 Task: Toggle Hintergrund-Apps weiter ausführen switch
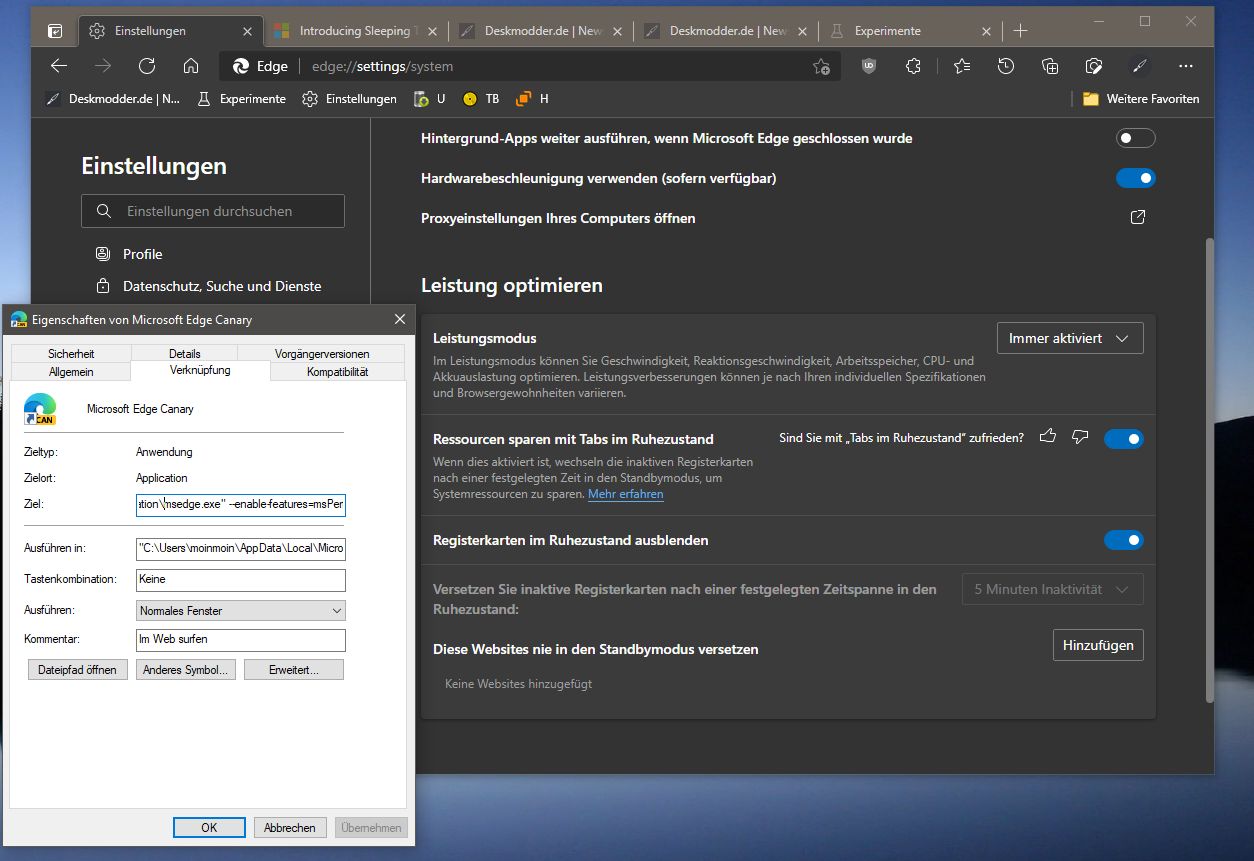pos(1136,138)
